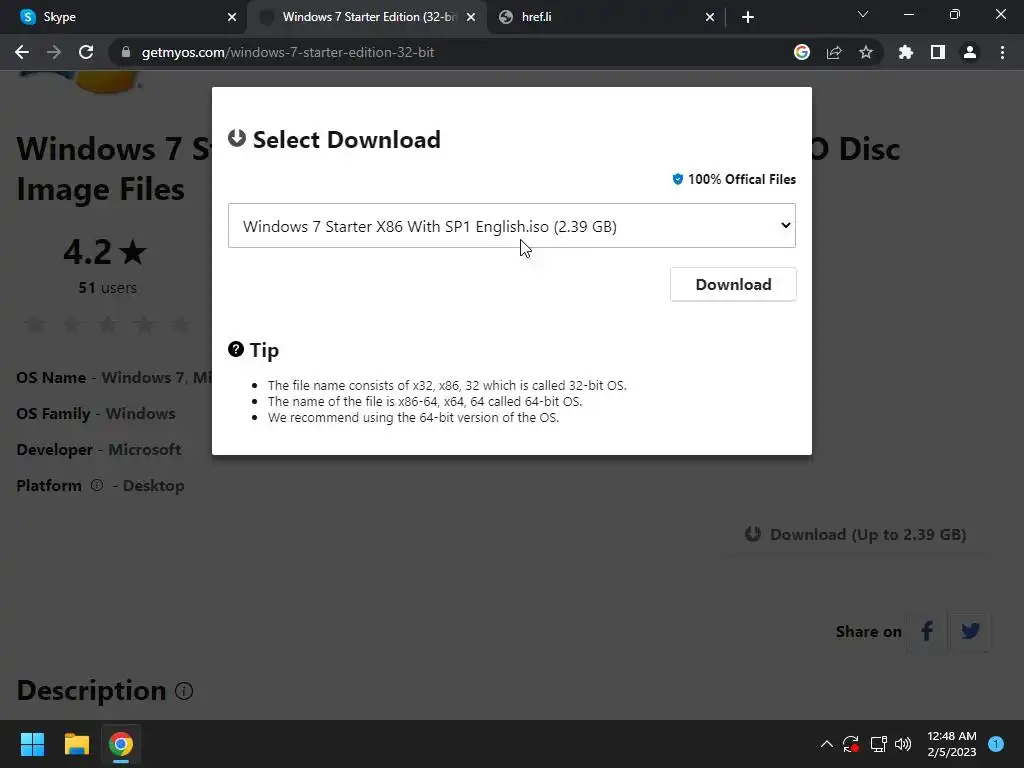Click the fifth rating star
This screenshot has width=1024, height=768.
181,323
